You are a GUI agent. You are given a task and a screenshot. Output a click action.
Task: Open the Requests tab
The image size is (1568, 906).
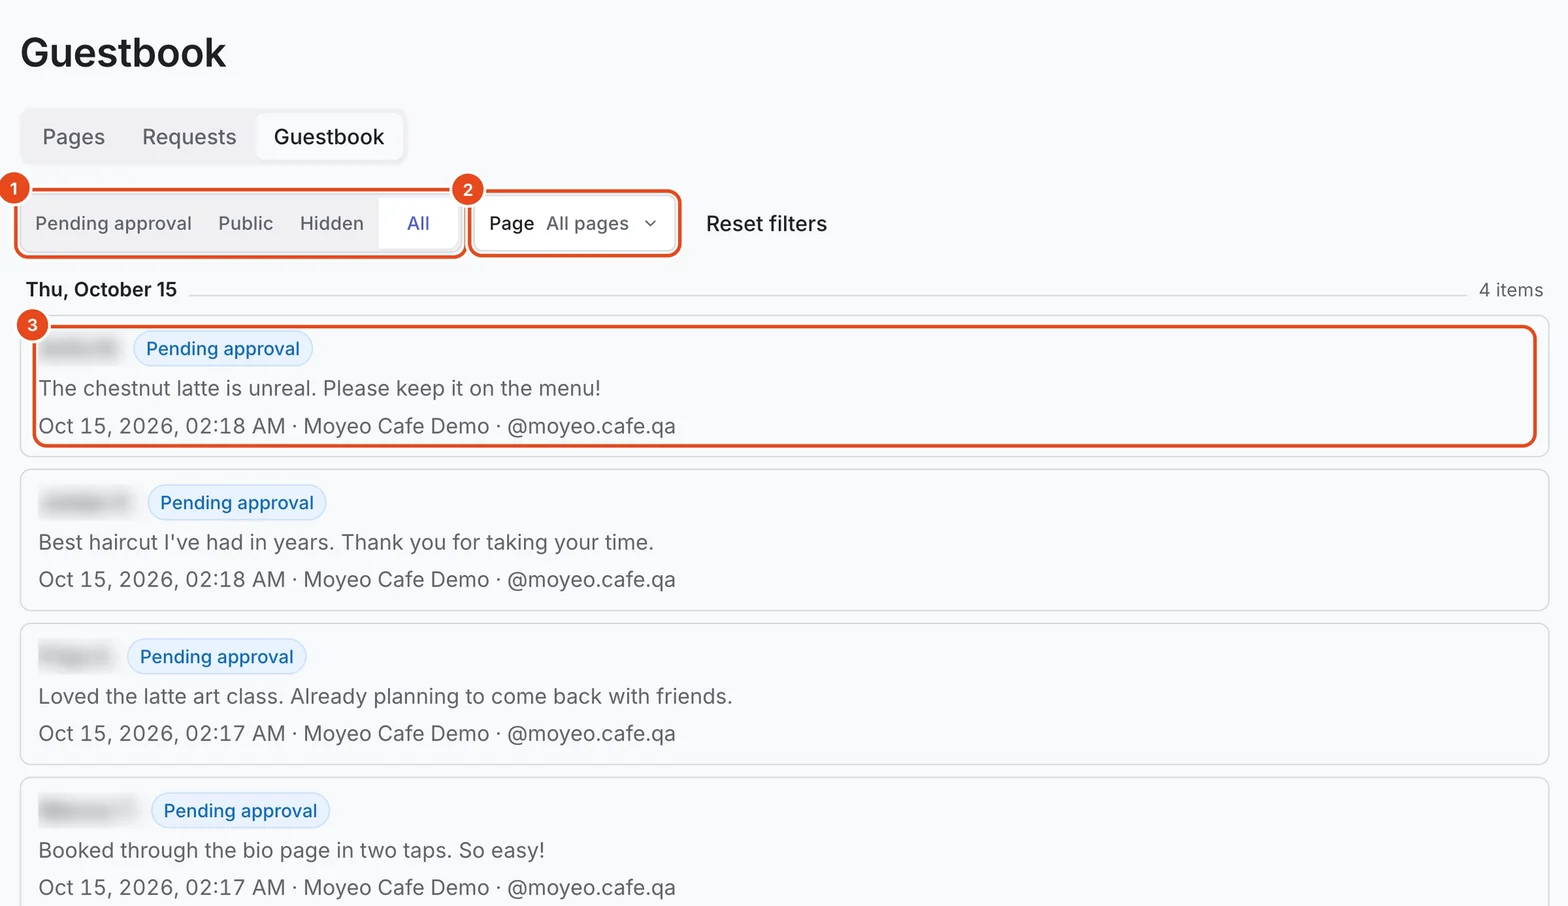[x=189, y=137]
